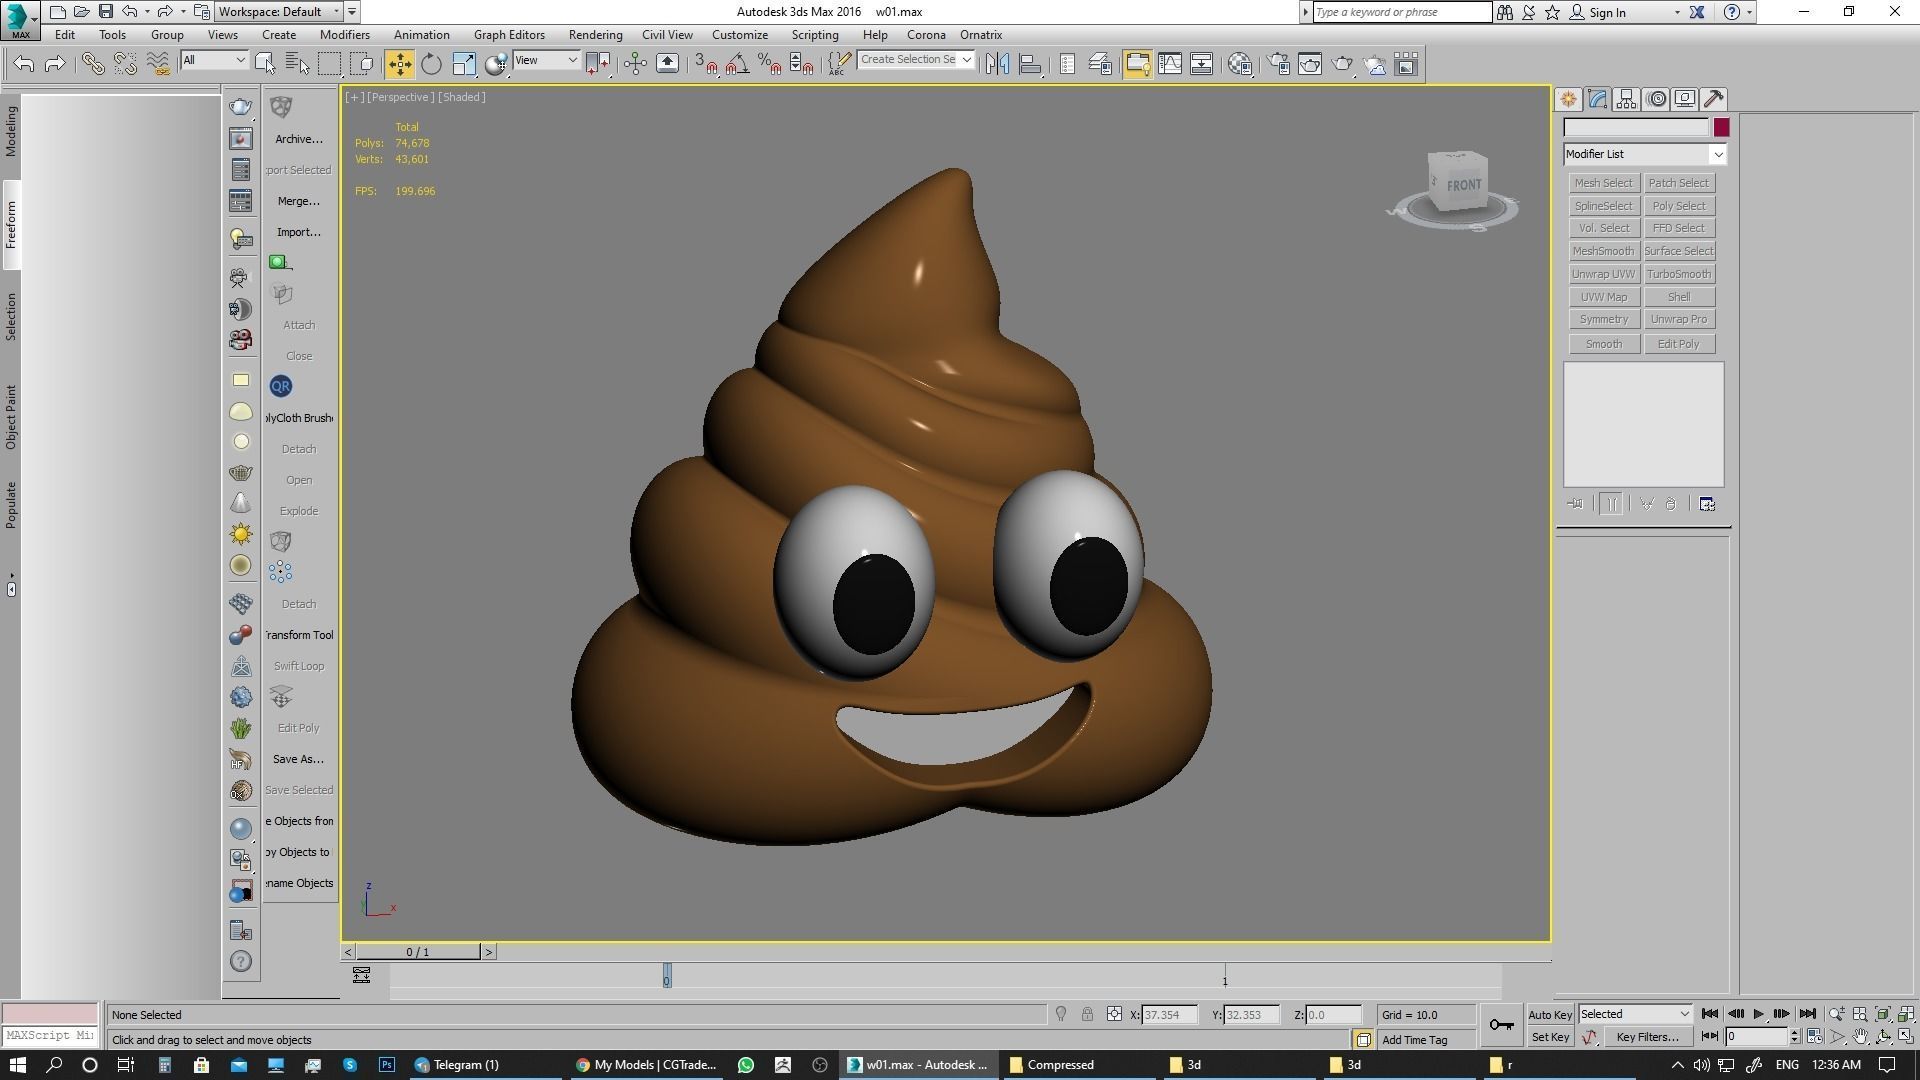The width and height of the screenshot is (1920, 1080).
Task: Open the Schematic View icon
Action: (x=1202, y=64)
